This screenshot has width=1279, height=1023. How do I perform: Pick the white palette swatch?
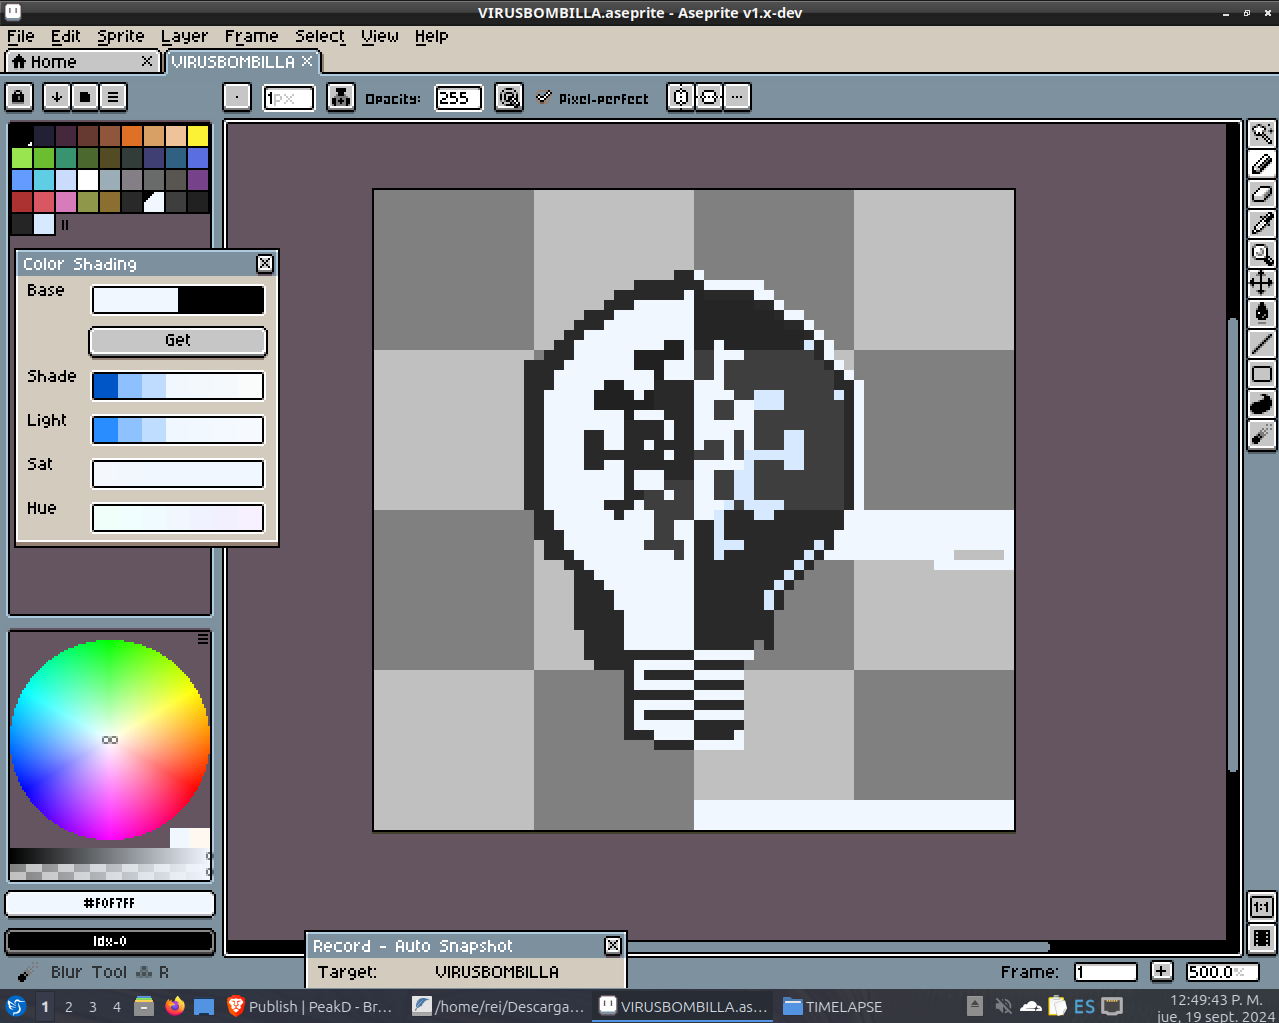[x=88, y=180]
